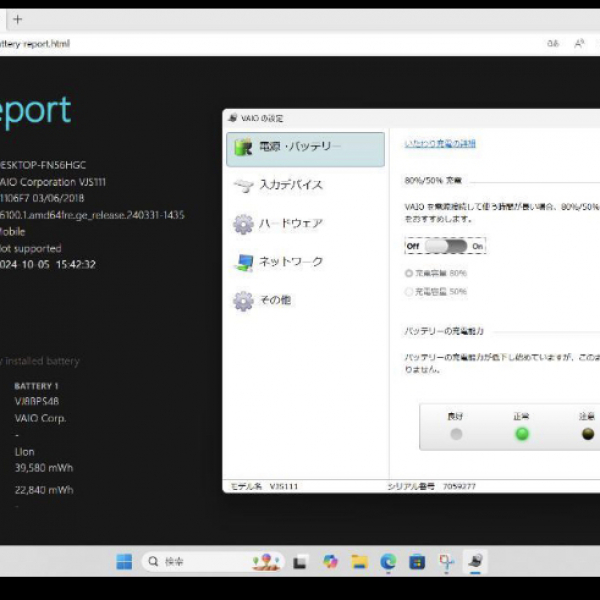Screen dimensions: 600x600
Task: Open the Windows Start menu
Action: tap(124, 561)
